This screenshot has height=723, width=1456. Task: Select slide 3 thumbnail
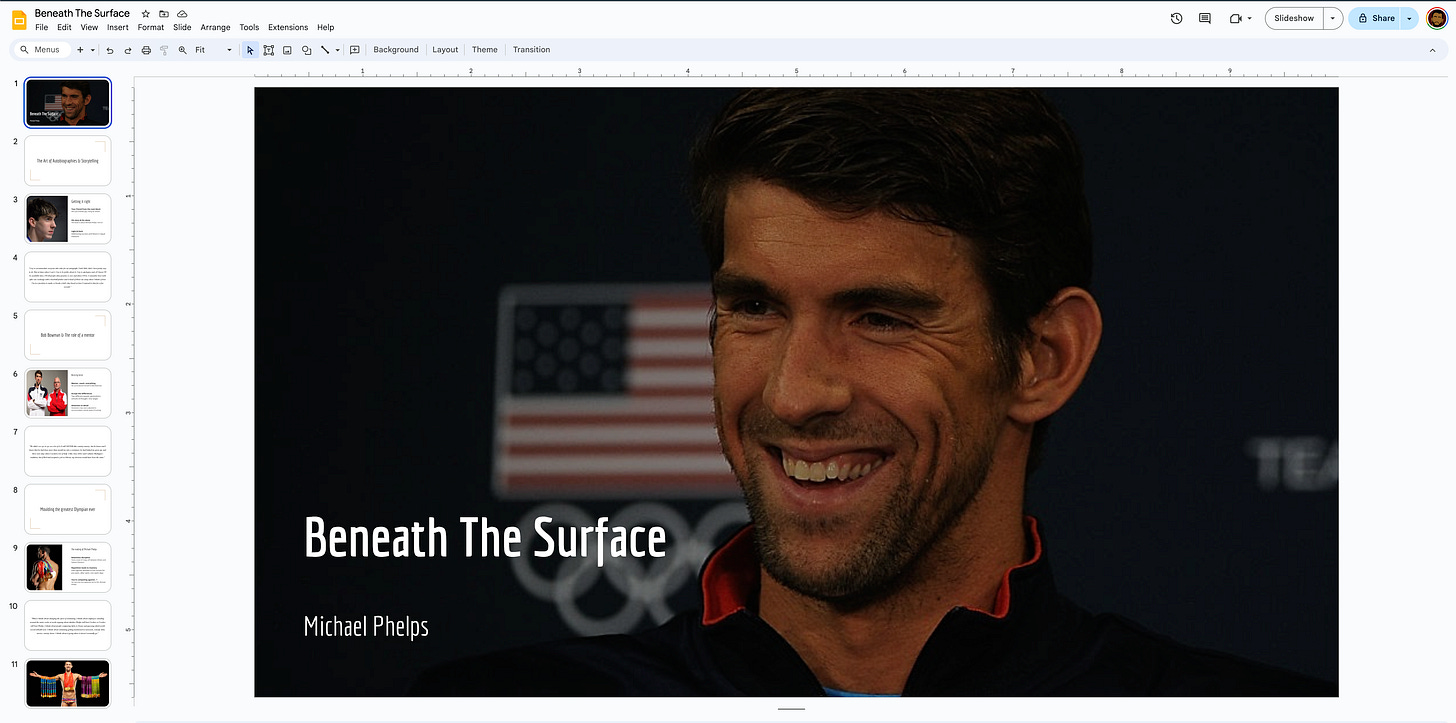point(68,219)
